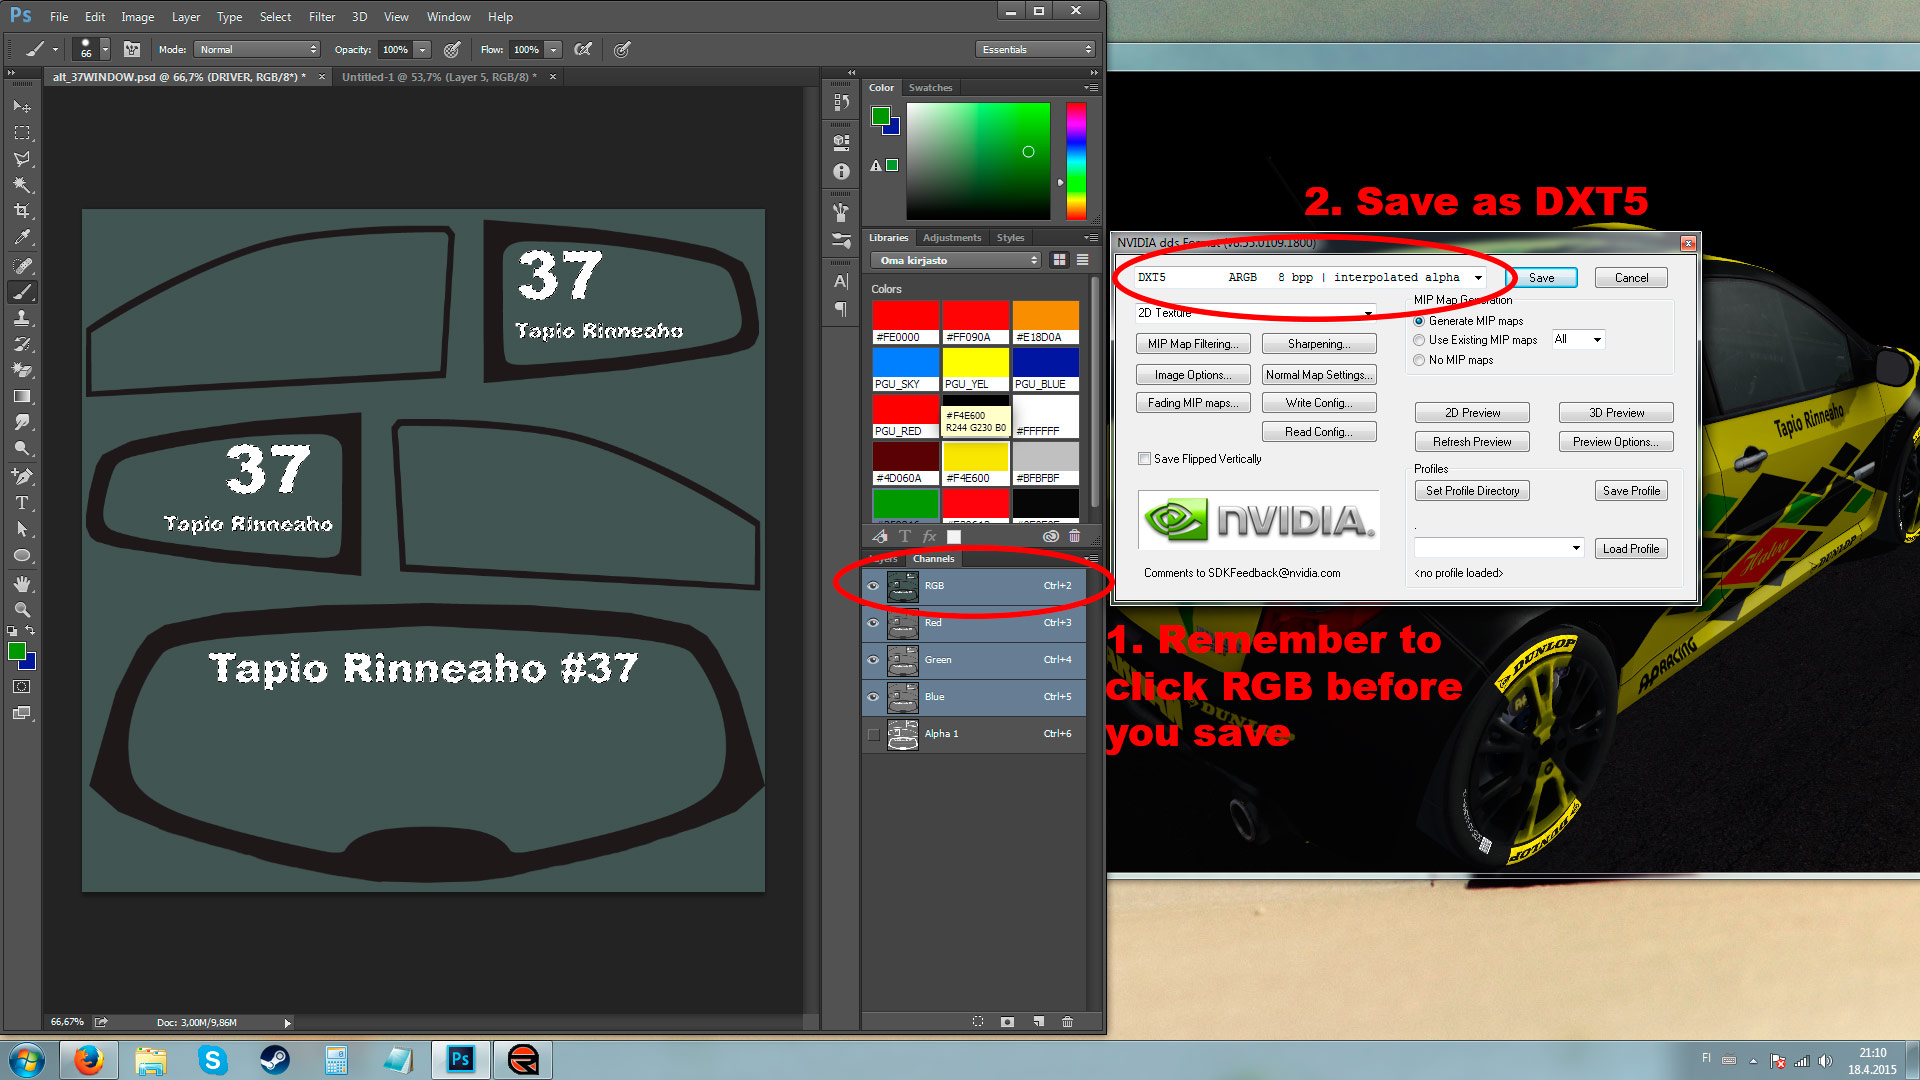The image size is (1920, 1080).
Task: Select Generate MIP maps radio button
Action: coord(1419,321)
